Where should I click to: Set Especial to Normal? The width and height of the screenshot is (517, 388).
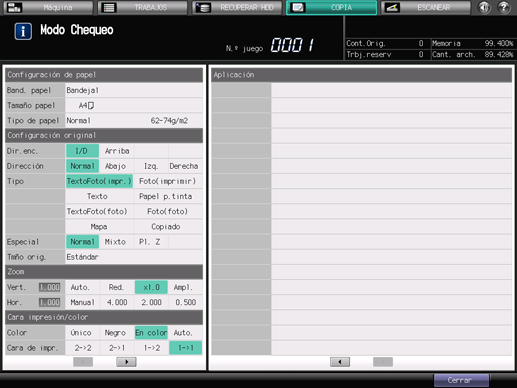tap(82, 242)
